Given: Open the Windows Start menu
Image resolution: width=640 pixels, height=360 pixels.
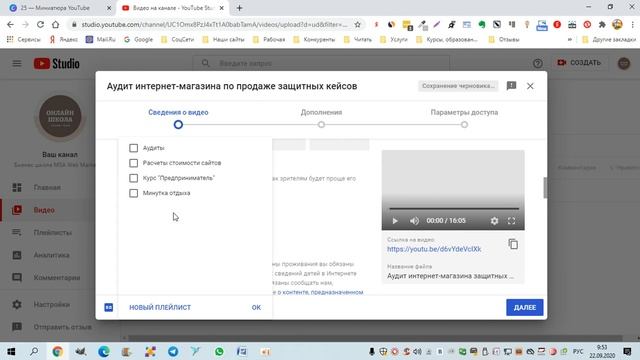Looking at the screenshot, I should 11,351.
